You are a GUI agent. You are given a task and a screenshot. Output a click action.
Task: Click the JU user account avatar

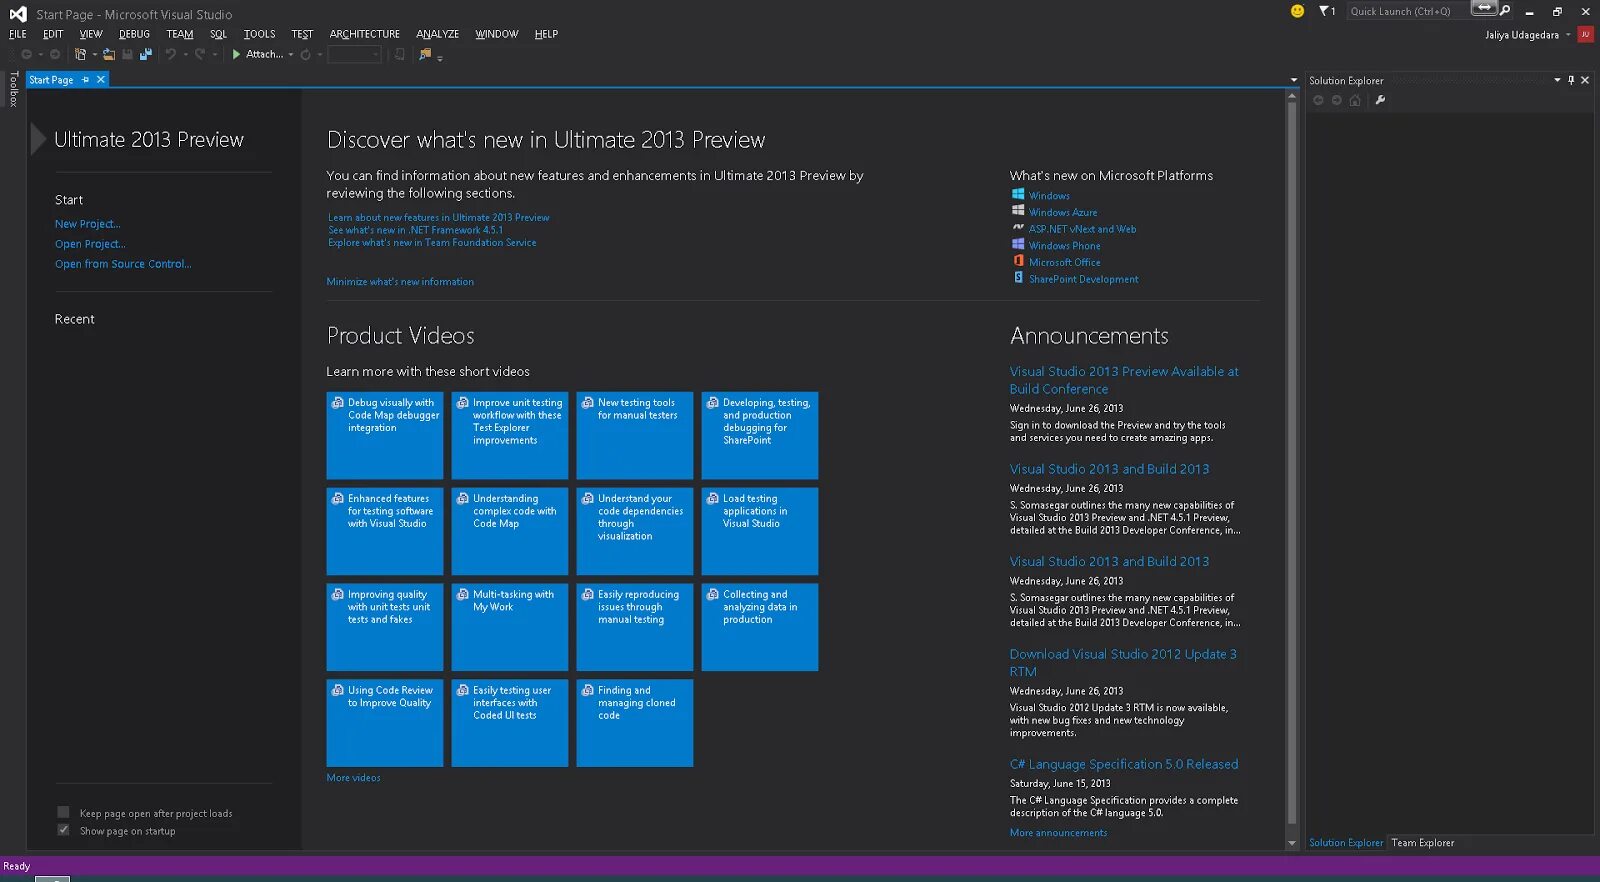1585,34
